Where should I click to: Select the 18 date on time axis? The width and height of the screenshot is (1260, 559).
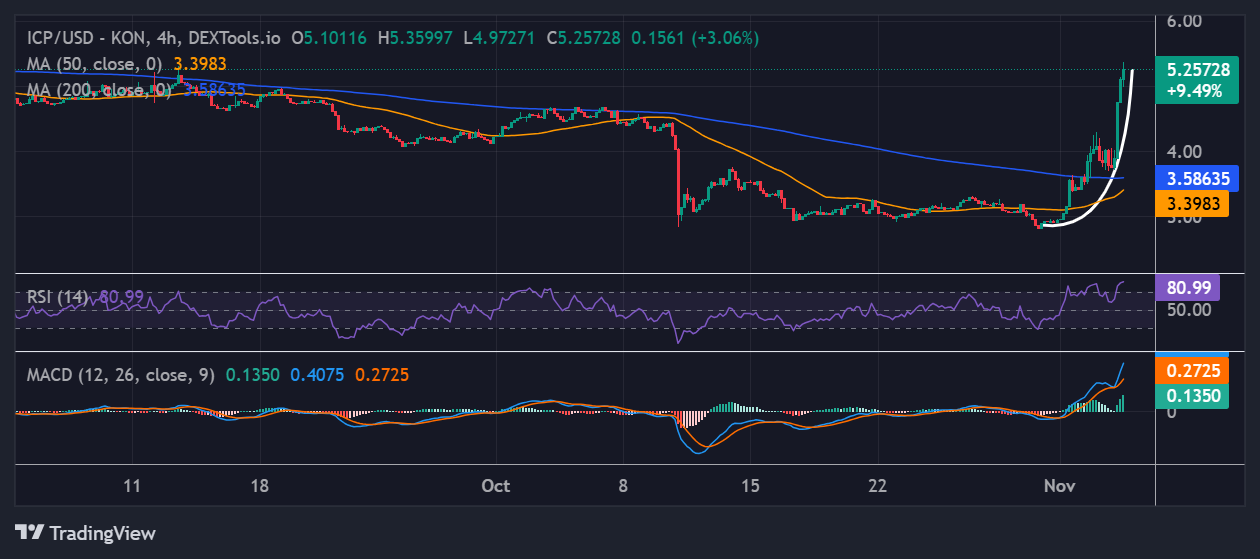(x=259, y=486)
